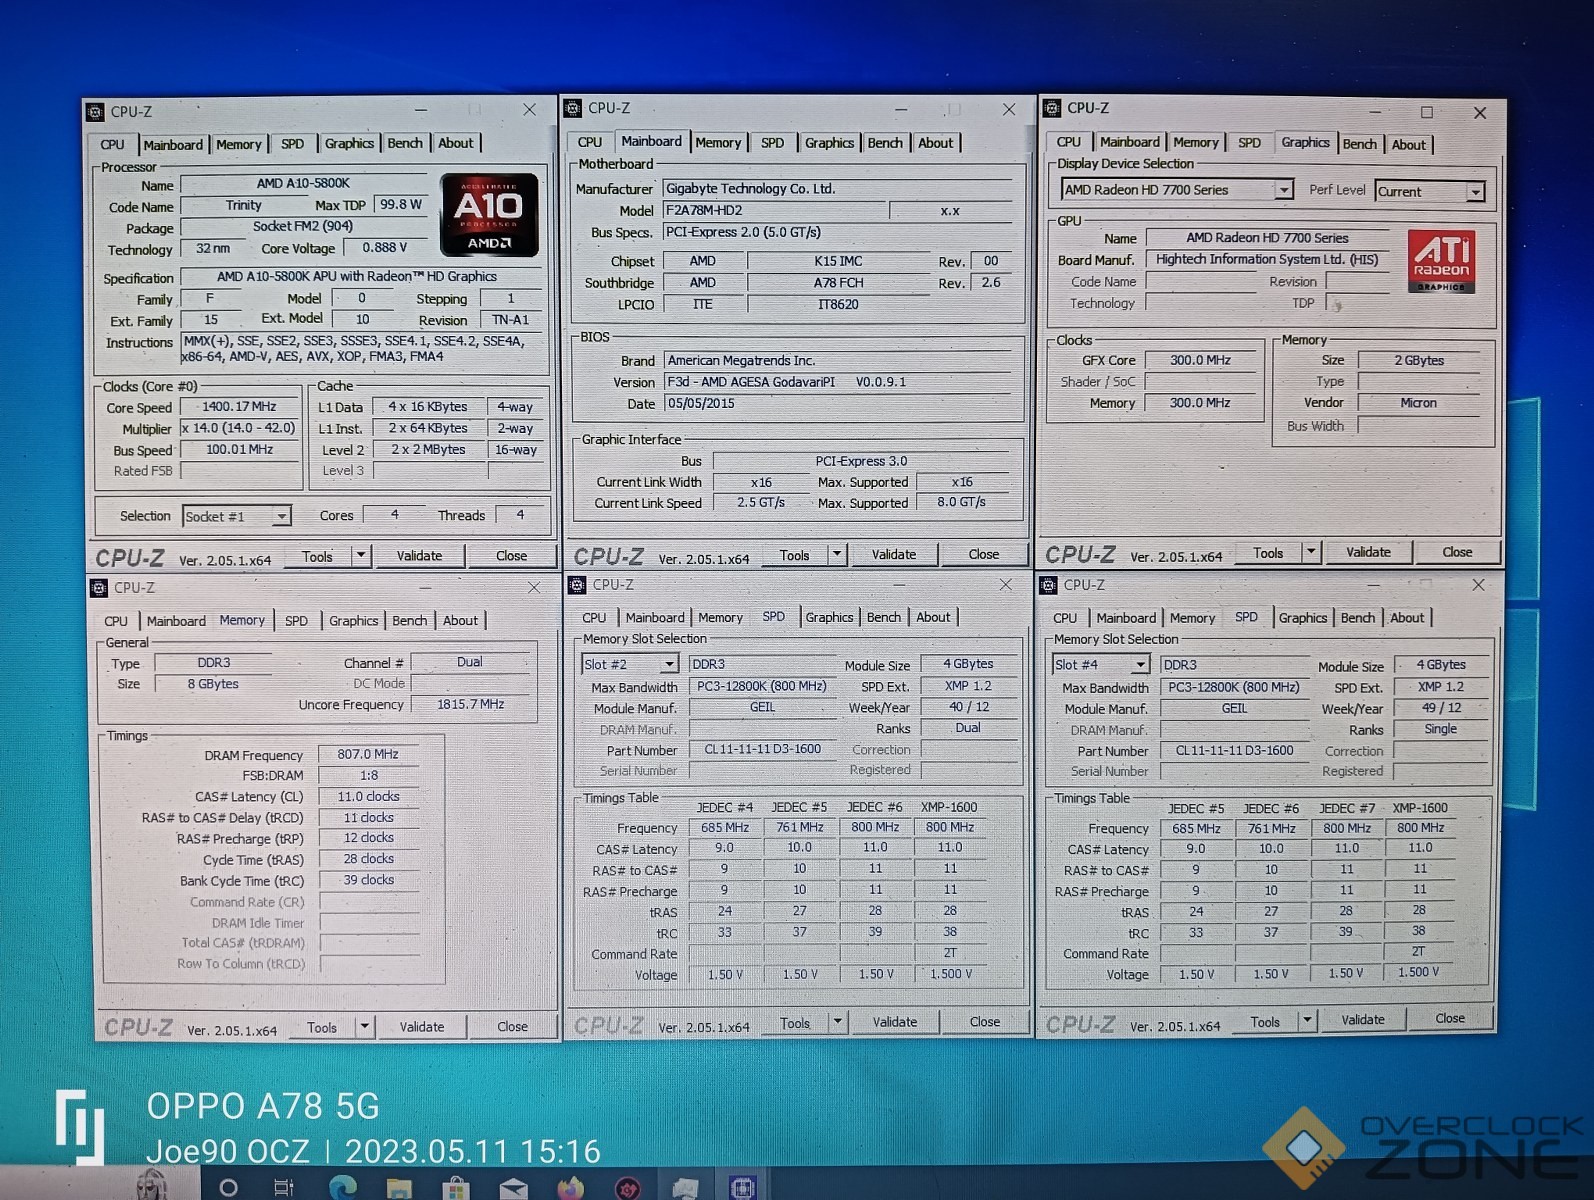Switch to the Mainboard tab in the processor window
This screenshot has height=1200, width=1594.
click(x=173, y=145)
